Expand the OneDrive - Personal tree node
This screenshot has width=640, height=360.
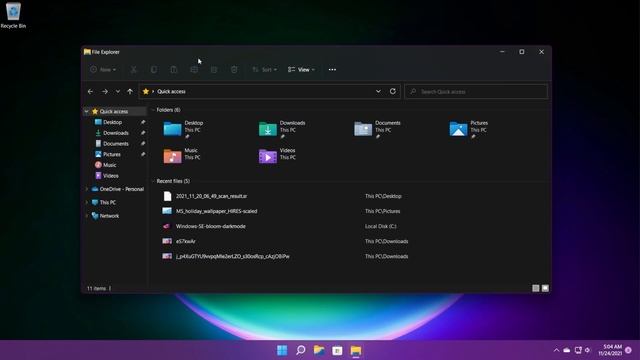[x=87, y=189]
